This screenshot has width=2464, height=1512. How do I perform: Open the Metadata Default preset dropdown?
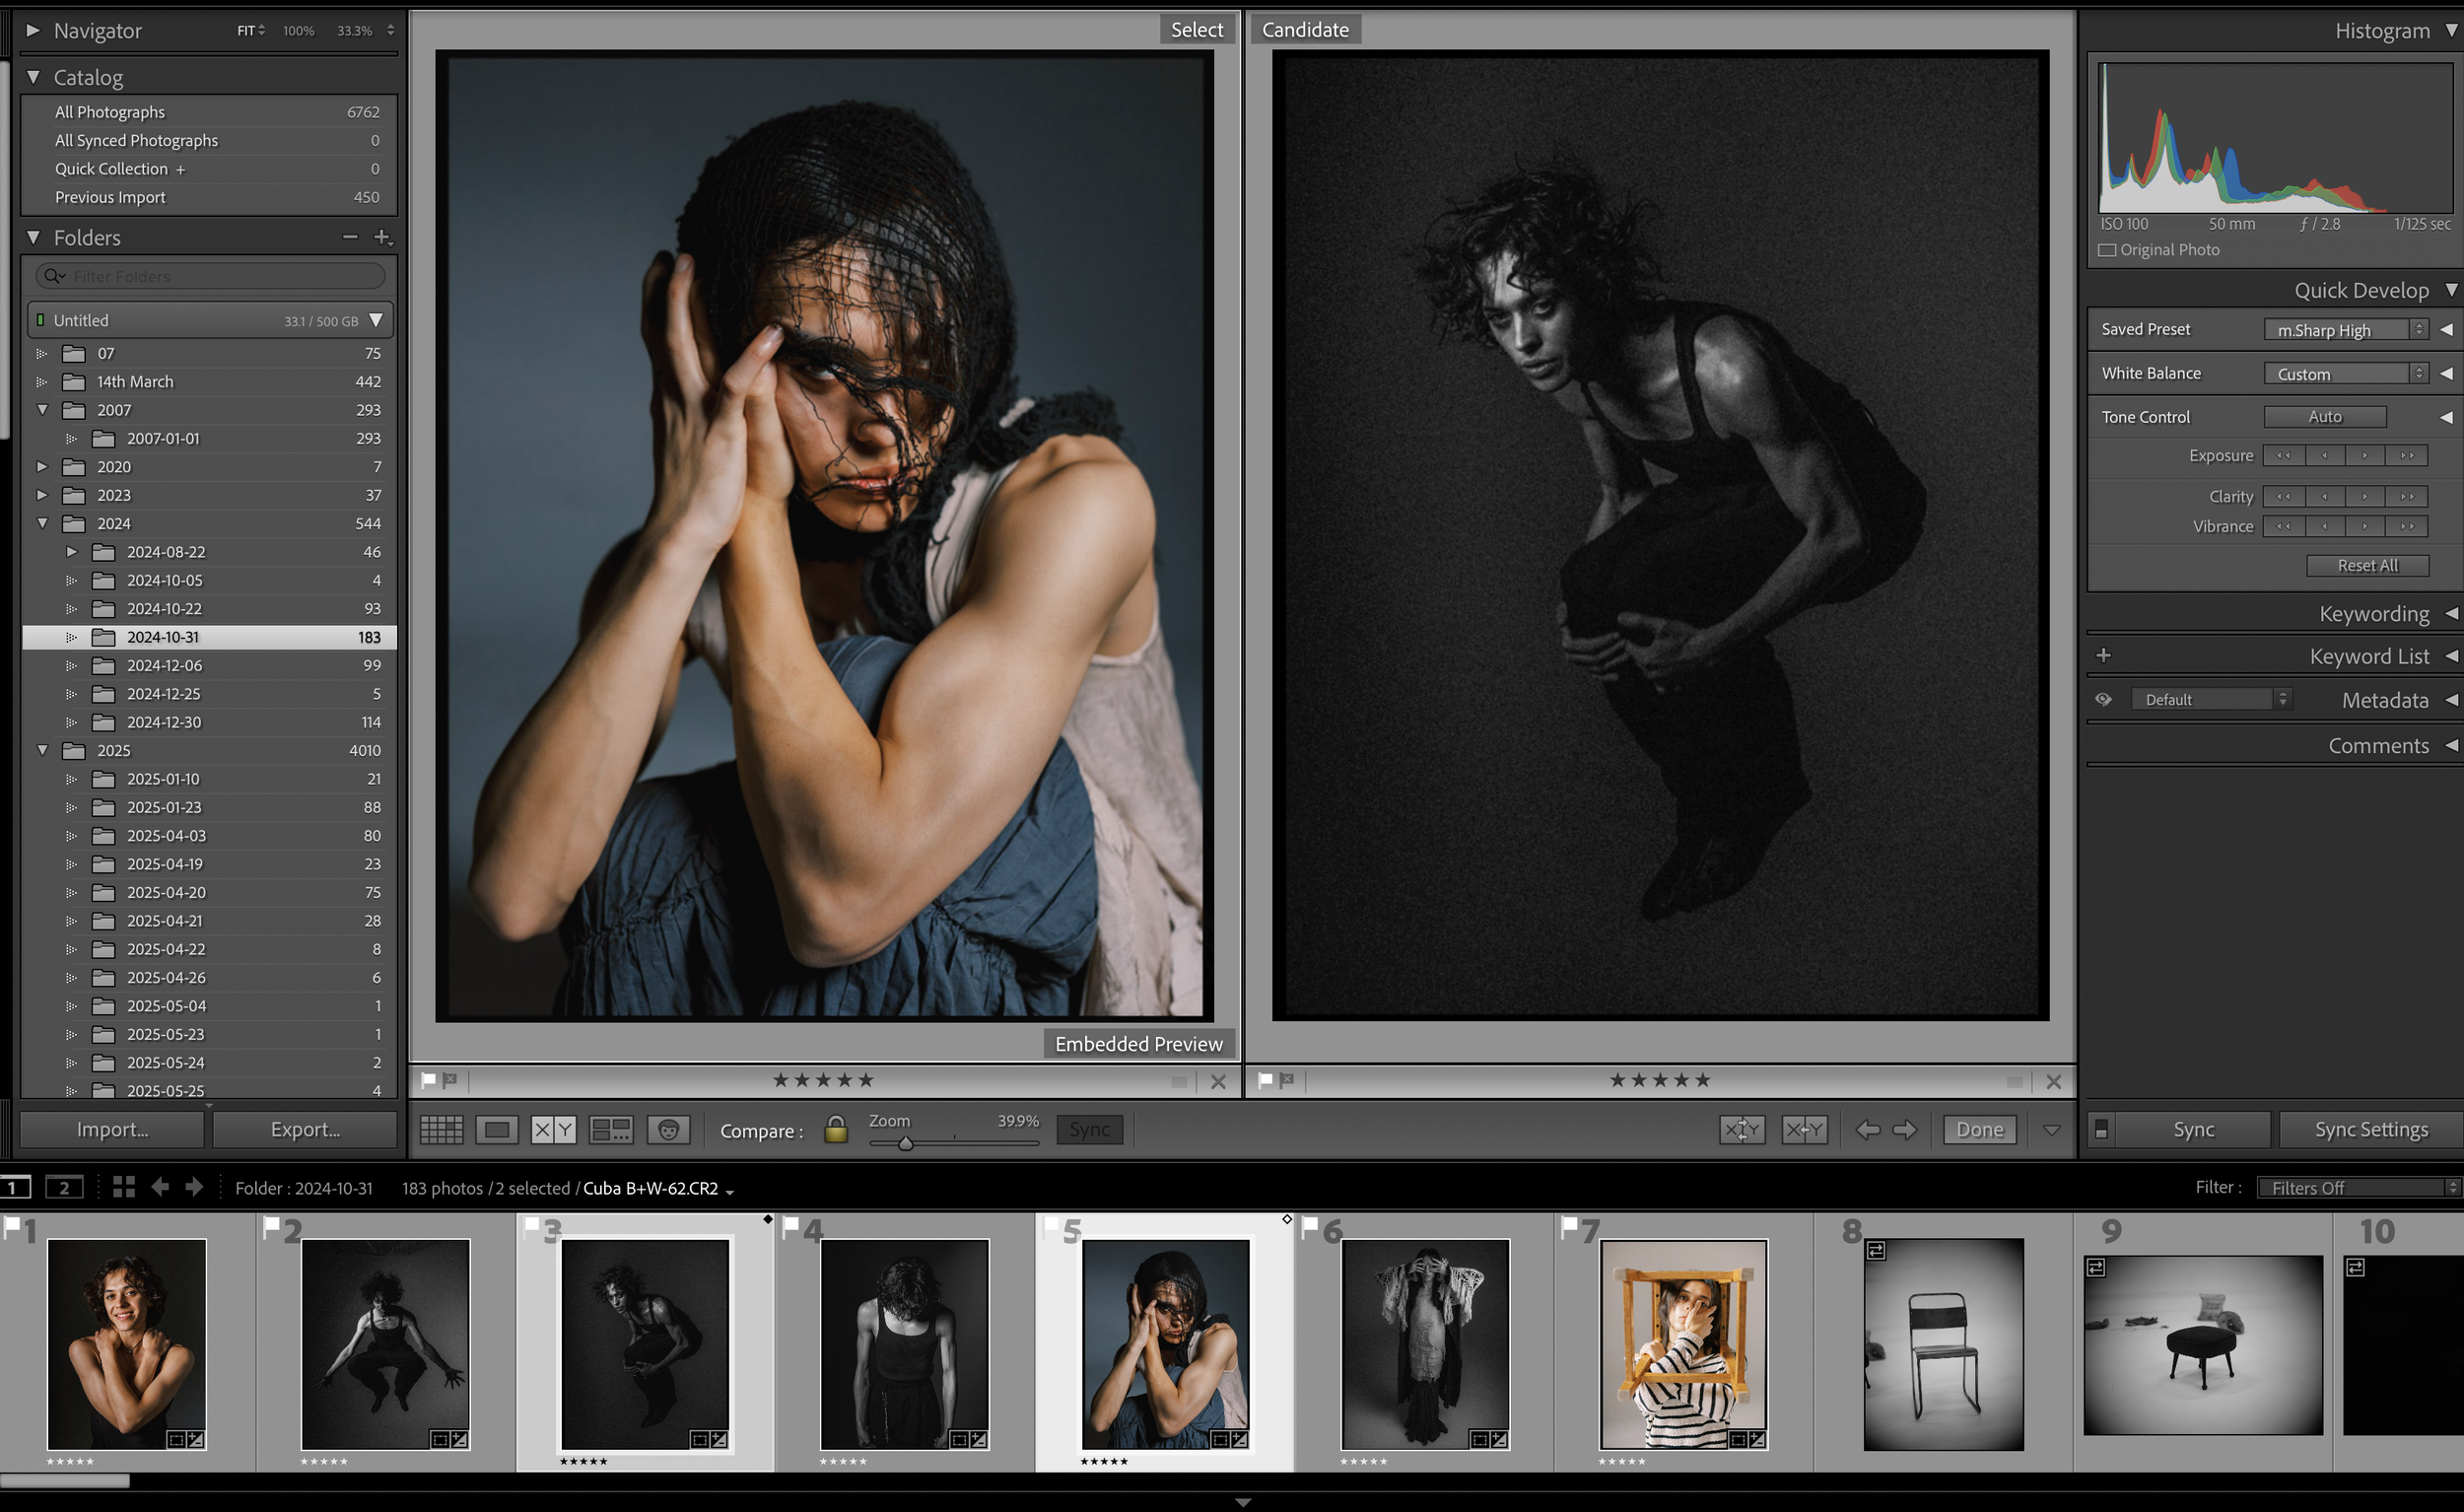pyautogui.click(x=2212, y=699)
